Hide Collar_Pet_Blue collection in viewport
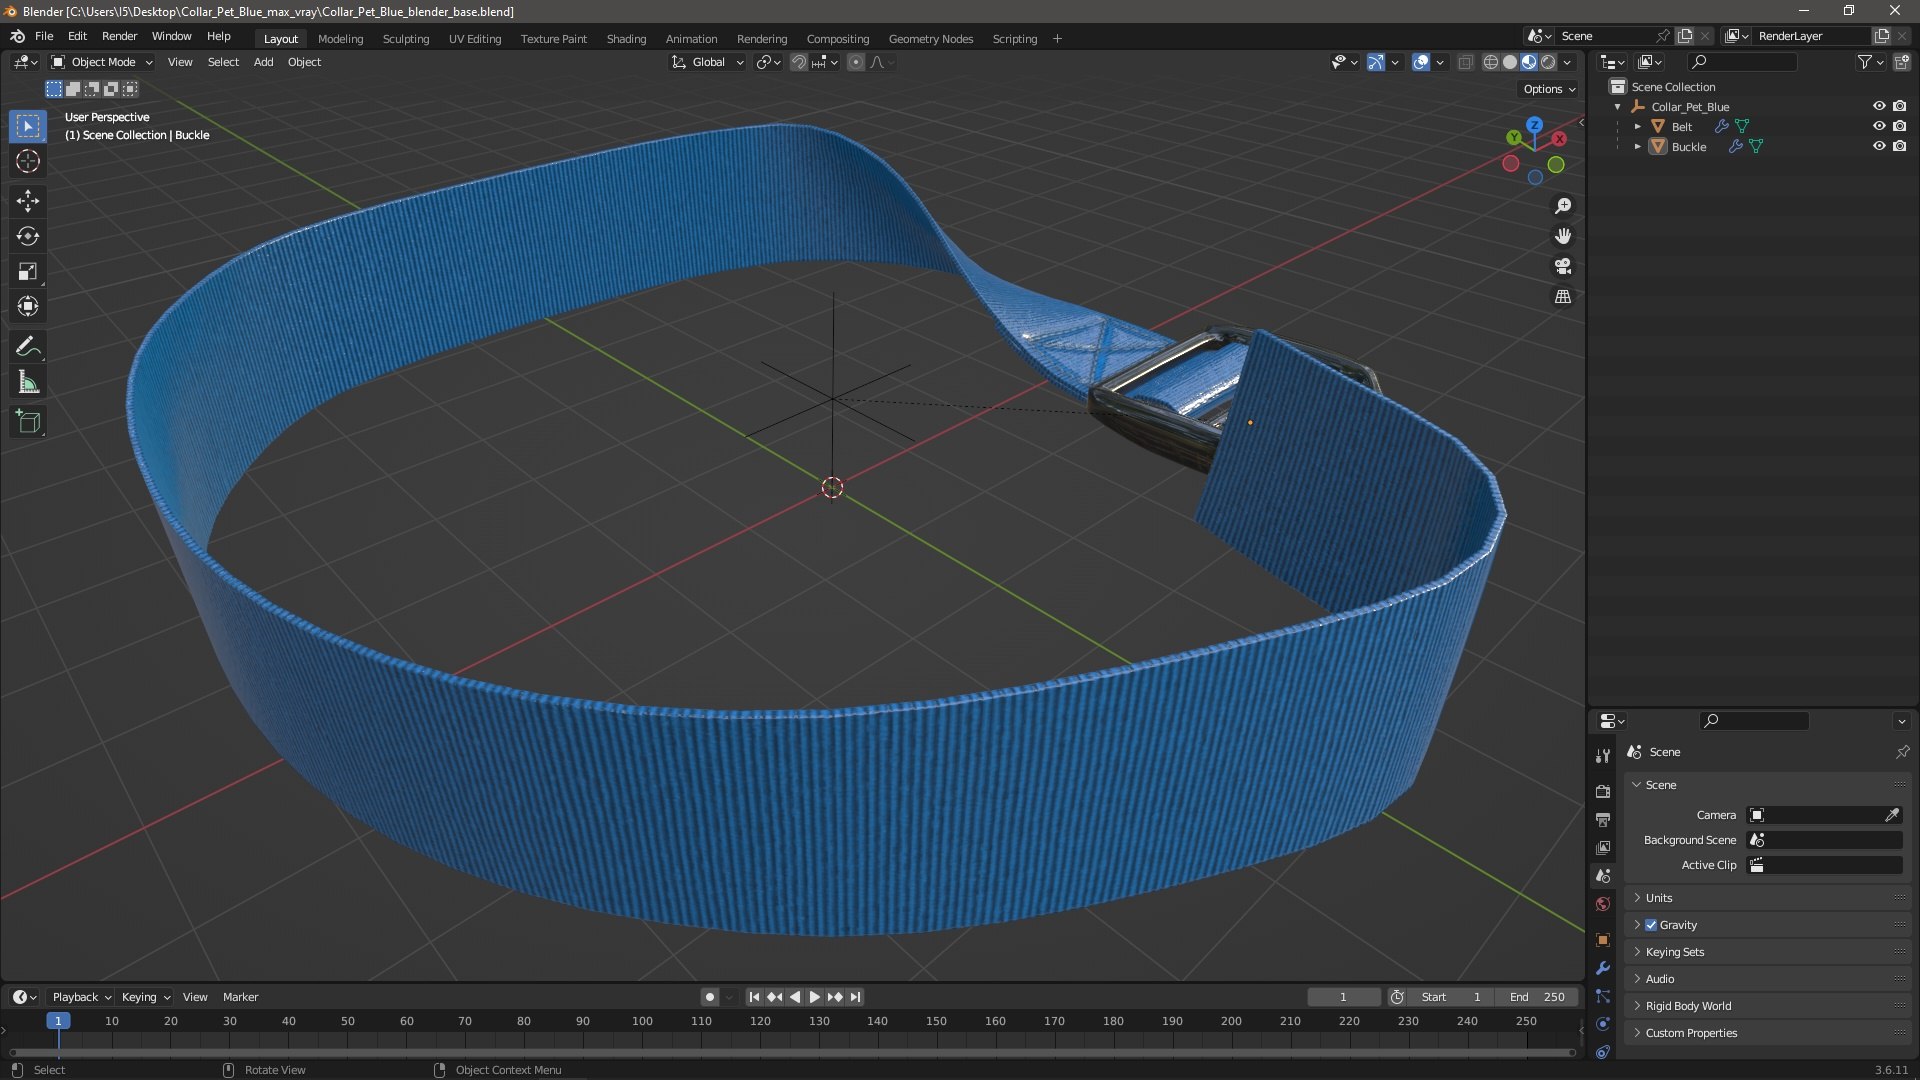Viewport: 1920px width, 1080px height. click(1879, 106)
